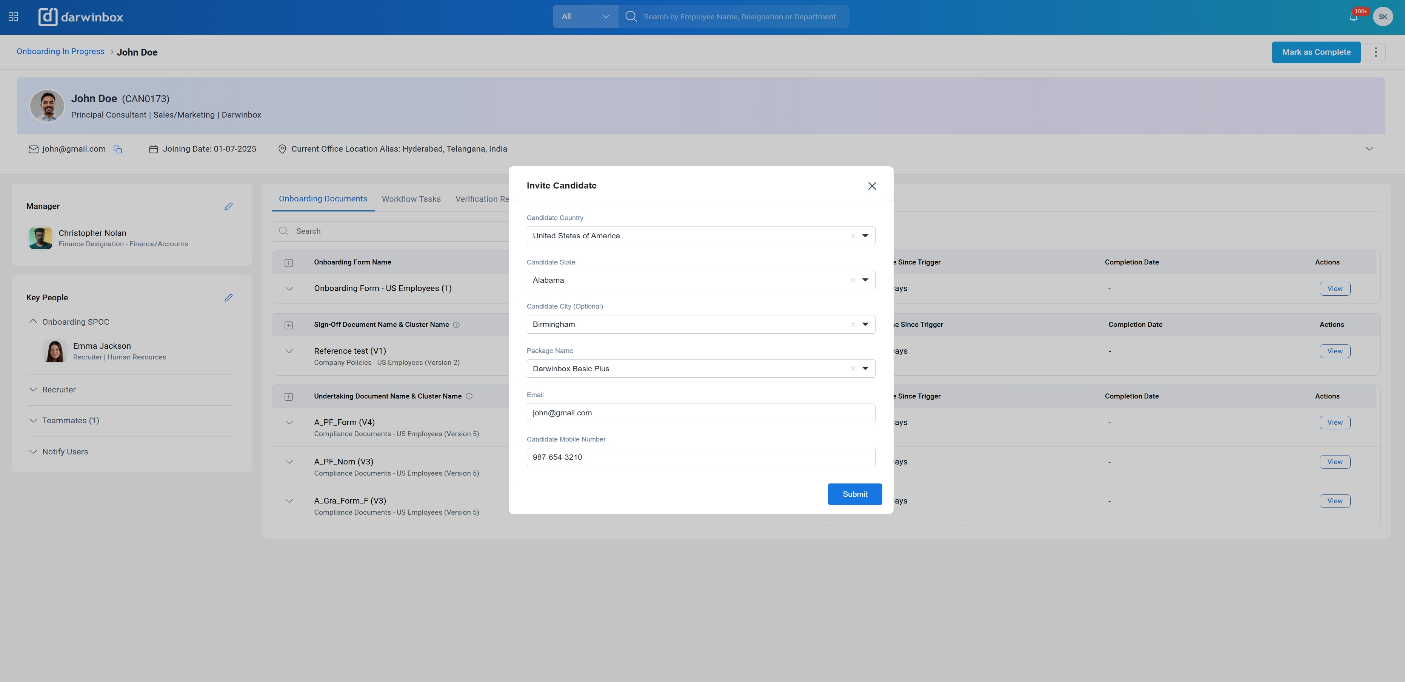This screenshot has height=682, width=1405.
Task: Open the Candidate State dropdown
Action: point(865,280)
